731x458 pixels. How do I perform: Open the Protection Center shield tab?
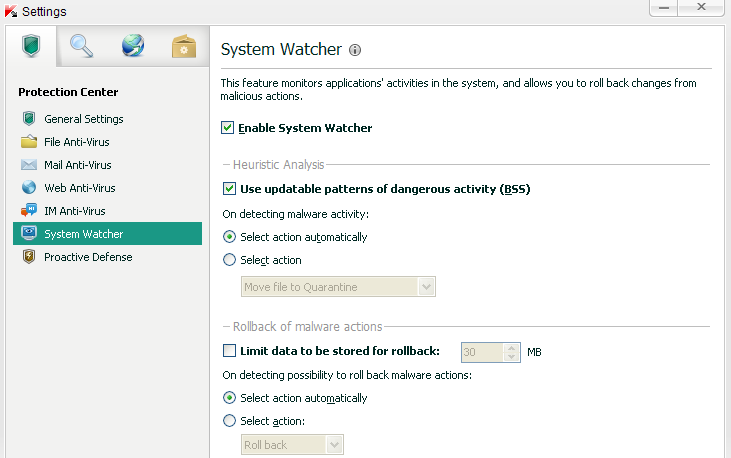[31, 46]
